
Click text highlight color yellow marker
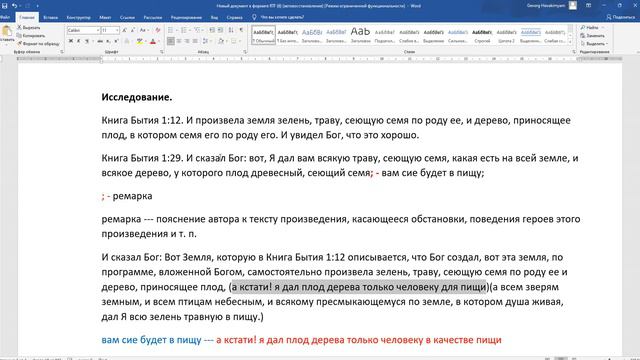pyautogui.click(x=140, y=41)
